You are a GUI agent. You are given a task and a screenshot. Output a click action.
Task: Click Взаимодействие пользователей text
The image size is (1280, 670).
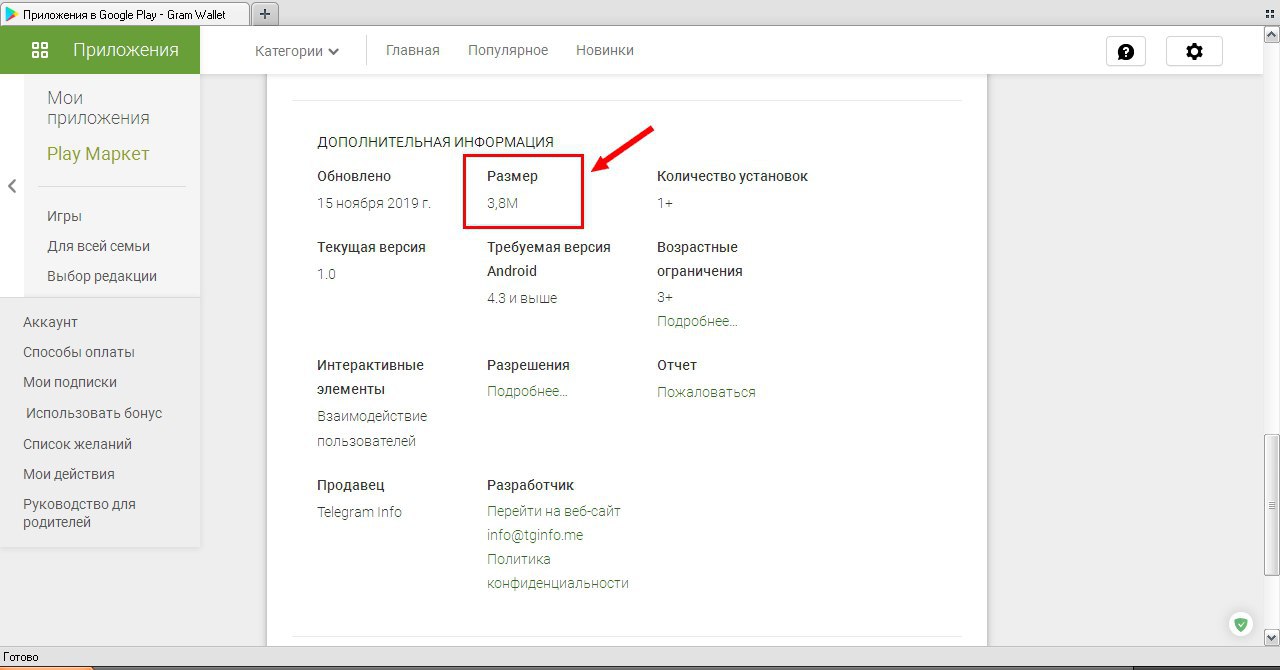tap(372, 428)
